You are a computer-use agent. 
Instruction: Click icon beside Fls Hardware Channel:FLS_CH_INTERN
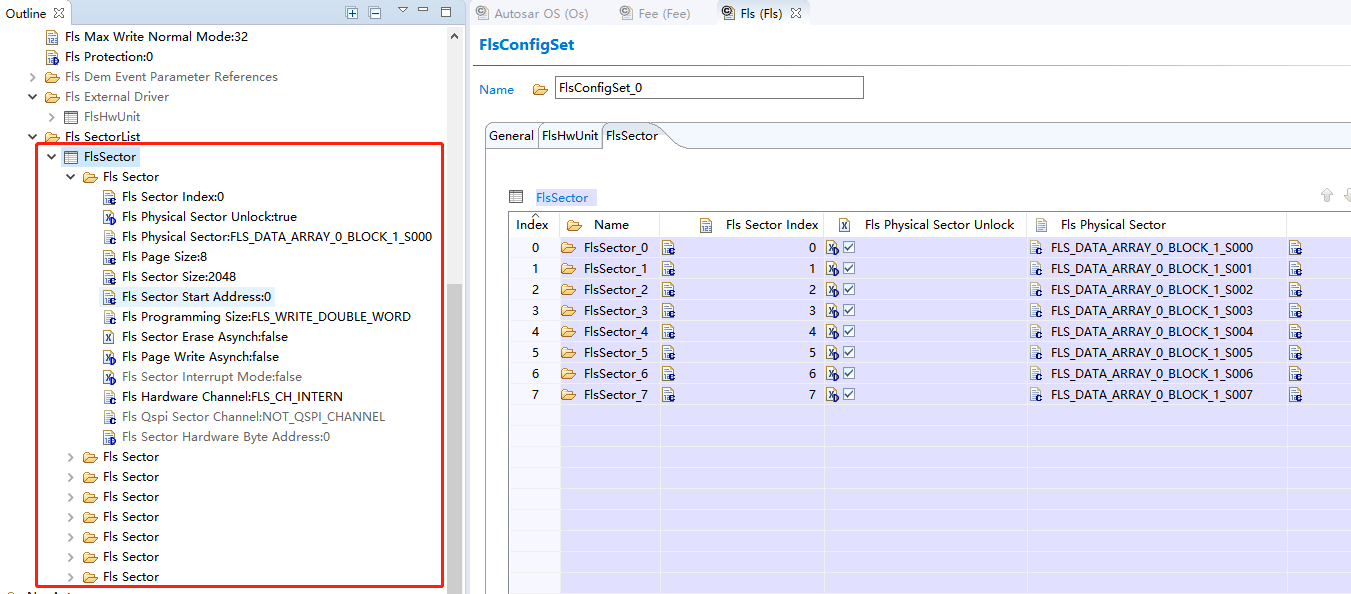(x=110, y=397)
